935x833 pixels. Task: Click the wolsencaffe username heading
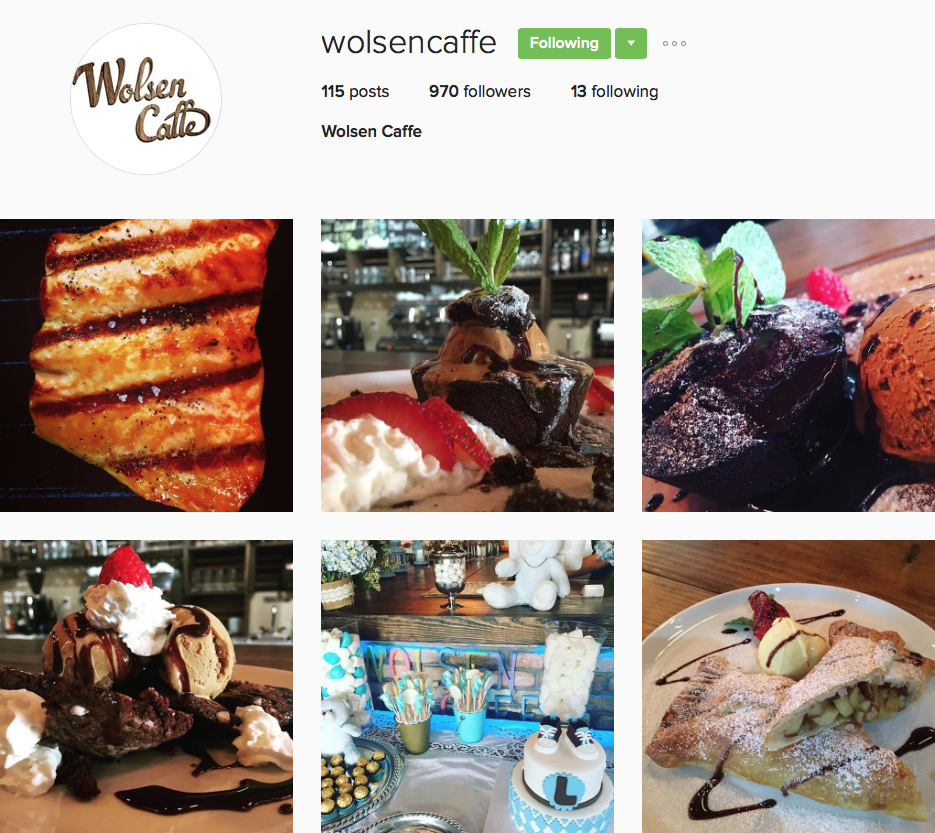pos(408,43)
